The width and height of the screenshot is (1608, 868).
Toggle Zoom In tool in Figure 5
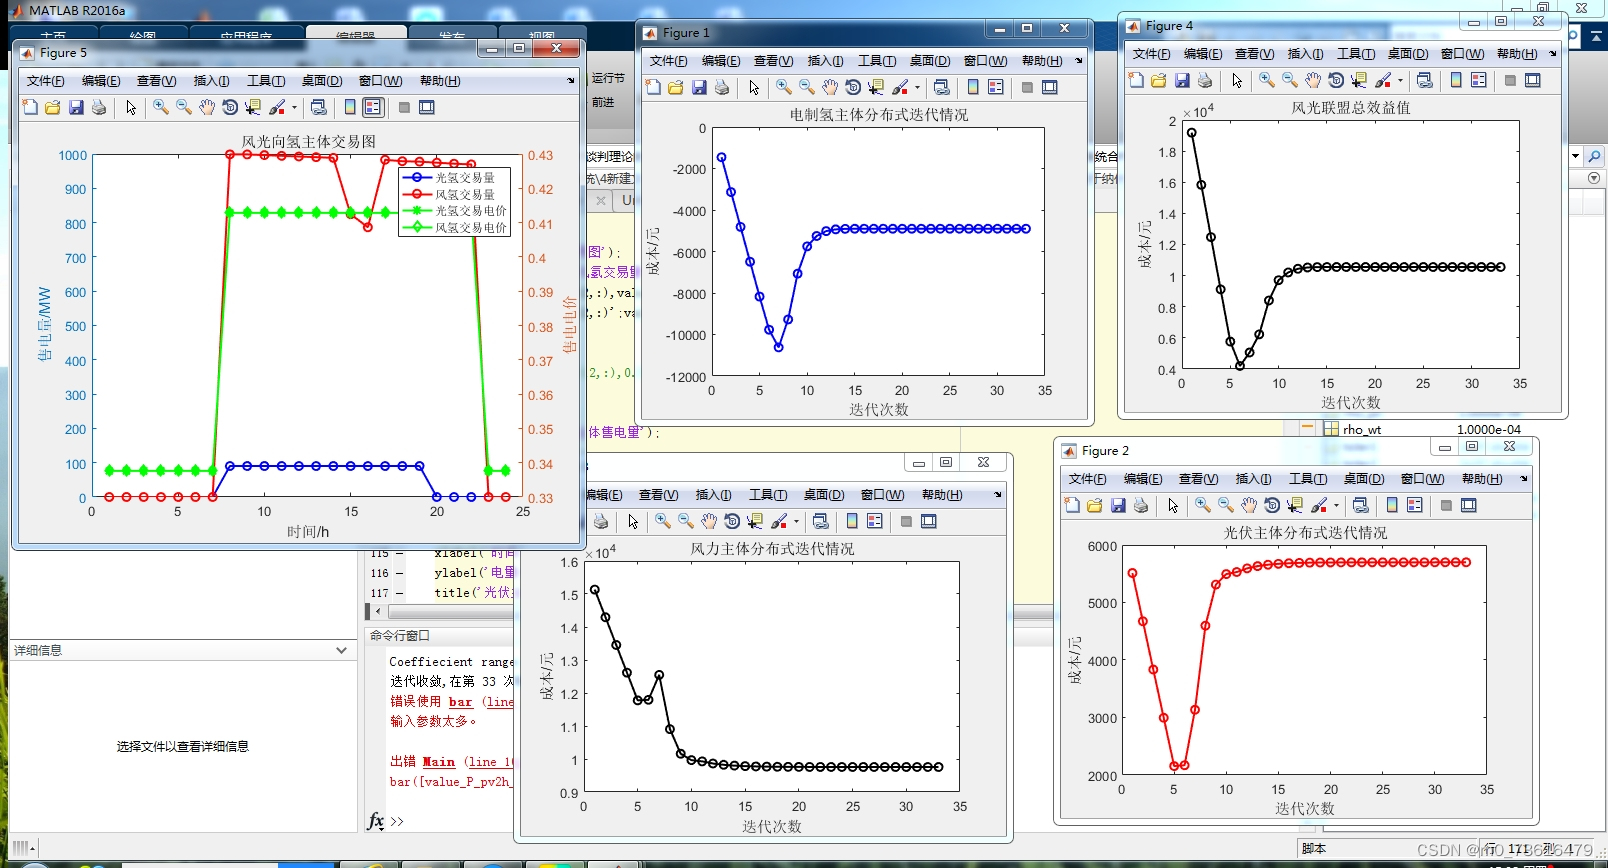161,107
